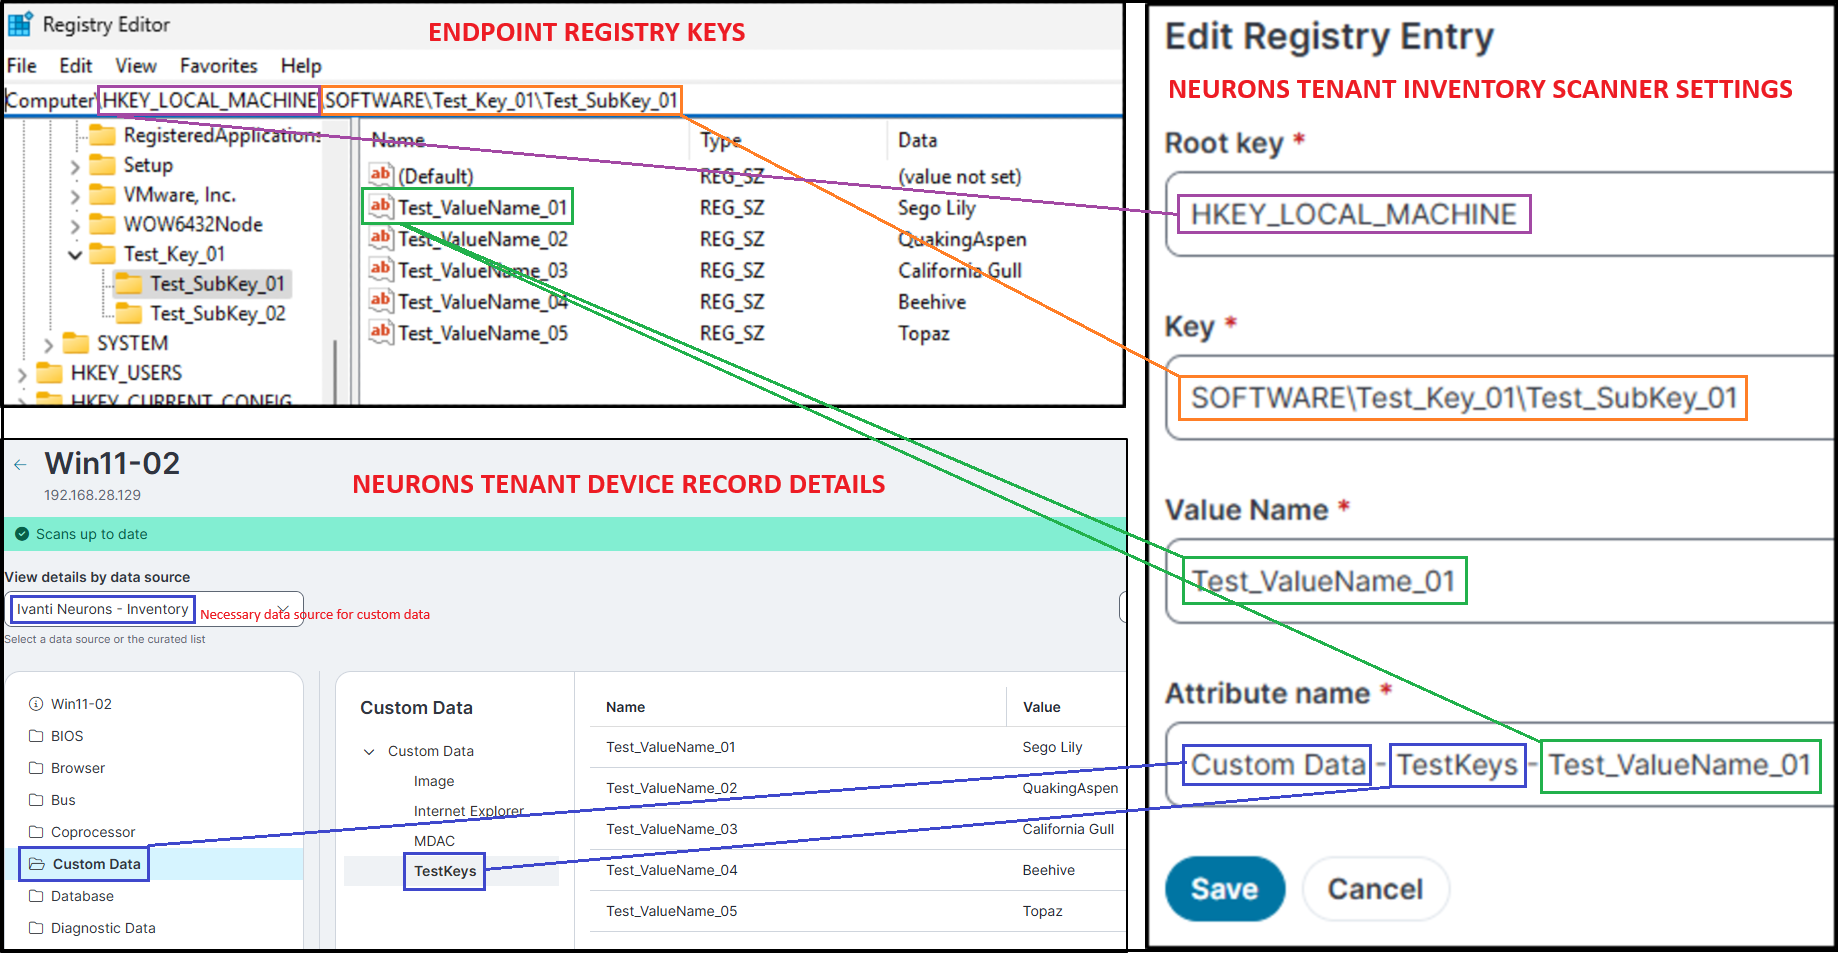Click the info icon beside Win11-02 in sidebar
The width and height of the screenshot is (1838, 953).
34,703
